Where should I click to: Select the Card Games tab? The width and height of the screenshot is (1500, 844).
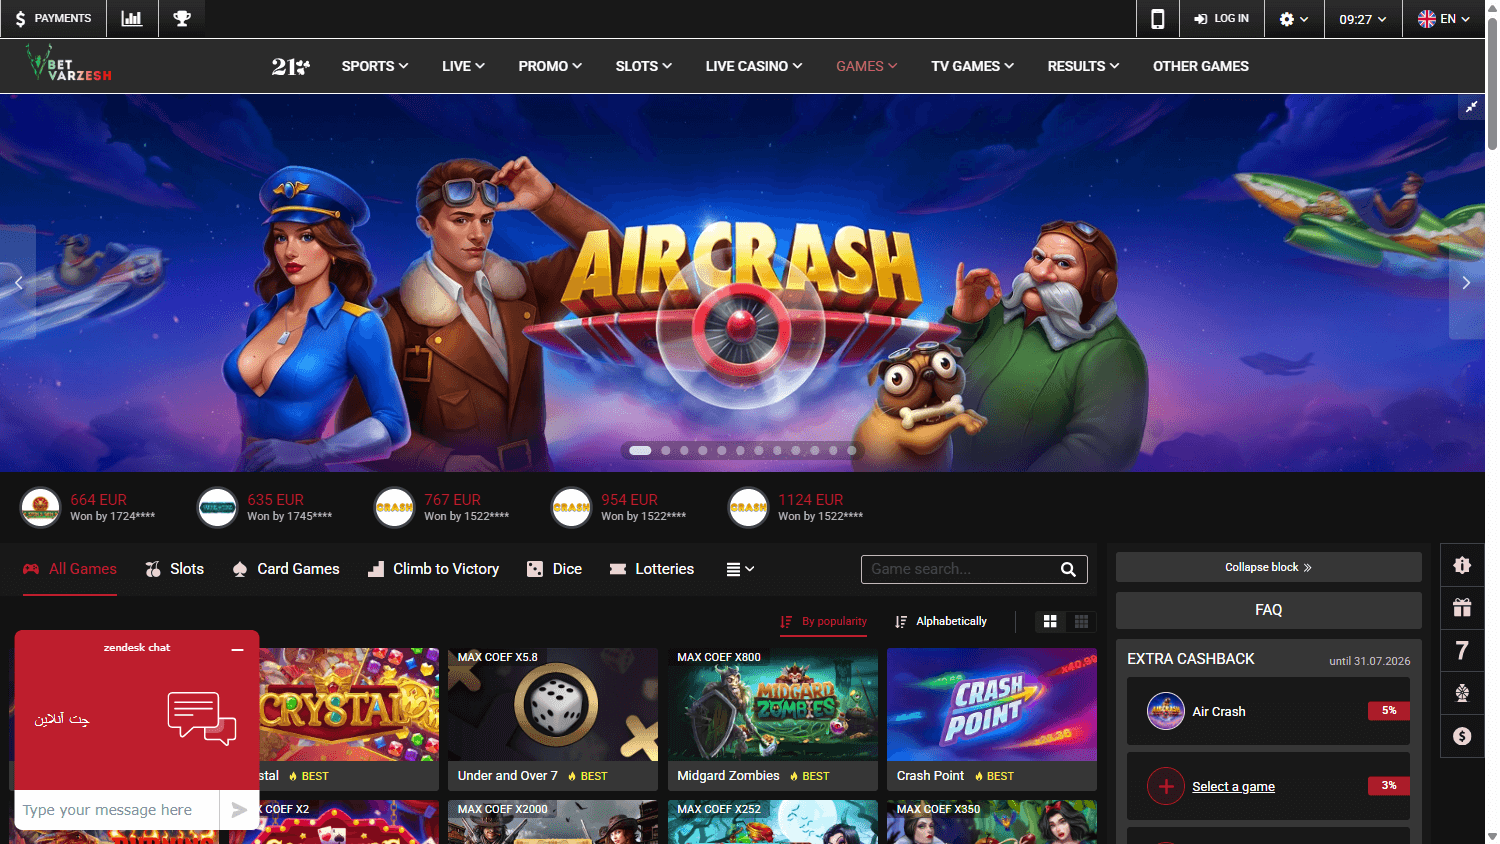point(286,569)
